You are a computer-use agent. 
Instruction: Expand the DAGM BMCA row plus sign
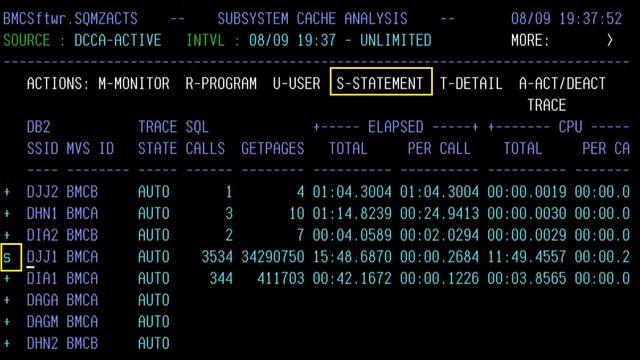point(7,322)
